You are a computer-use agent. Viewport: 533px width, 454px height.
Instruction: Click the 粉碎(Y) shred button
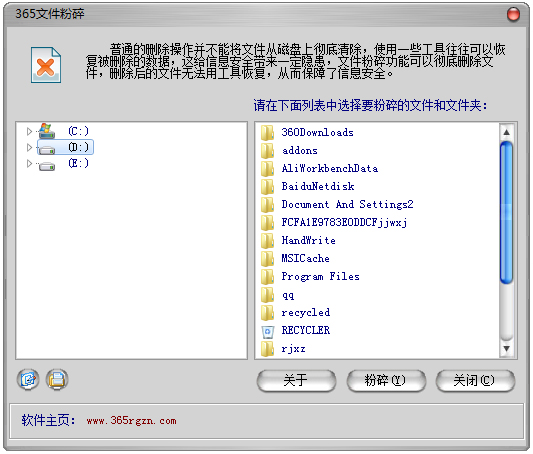[386, 381]
